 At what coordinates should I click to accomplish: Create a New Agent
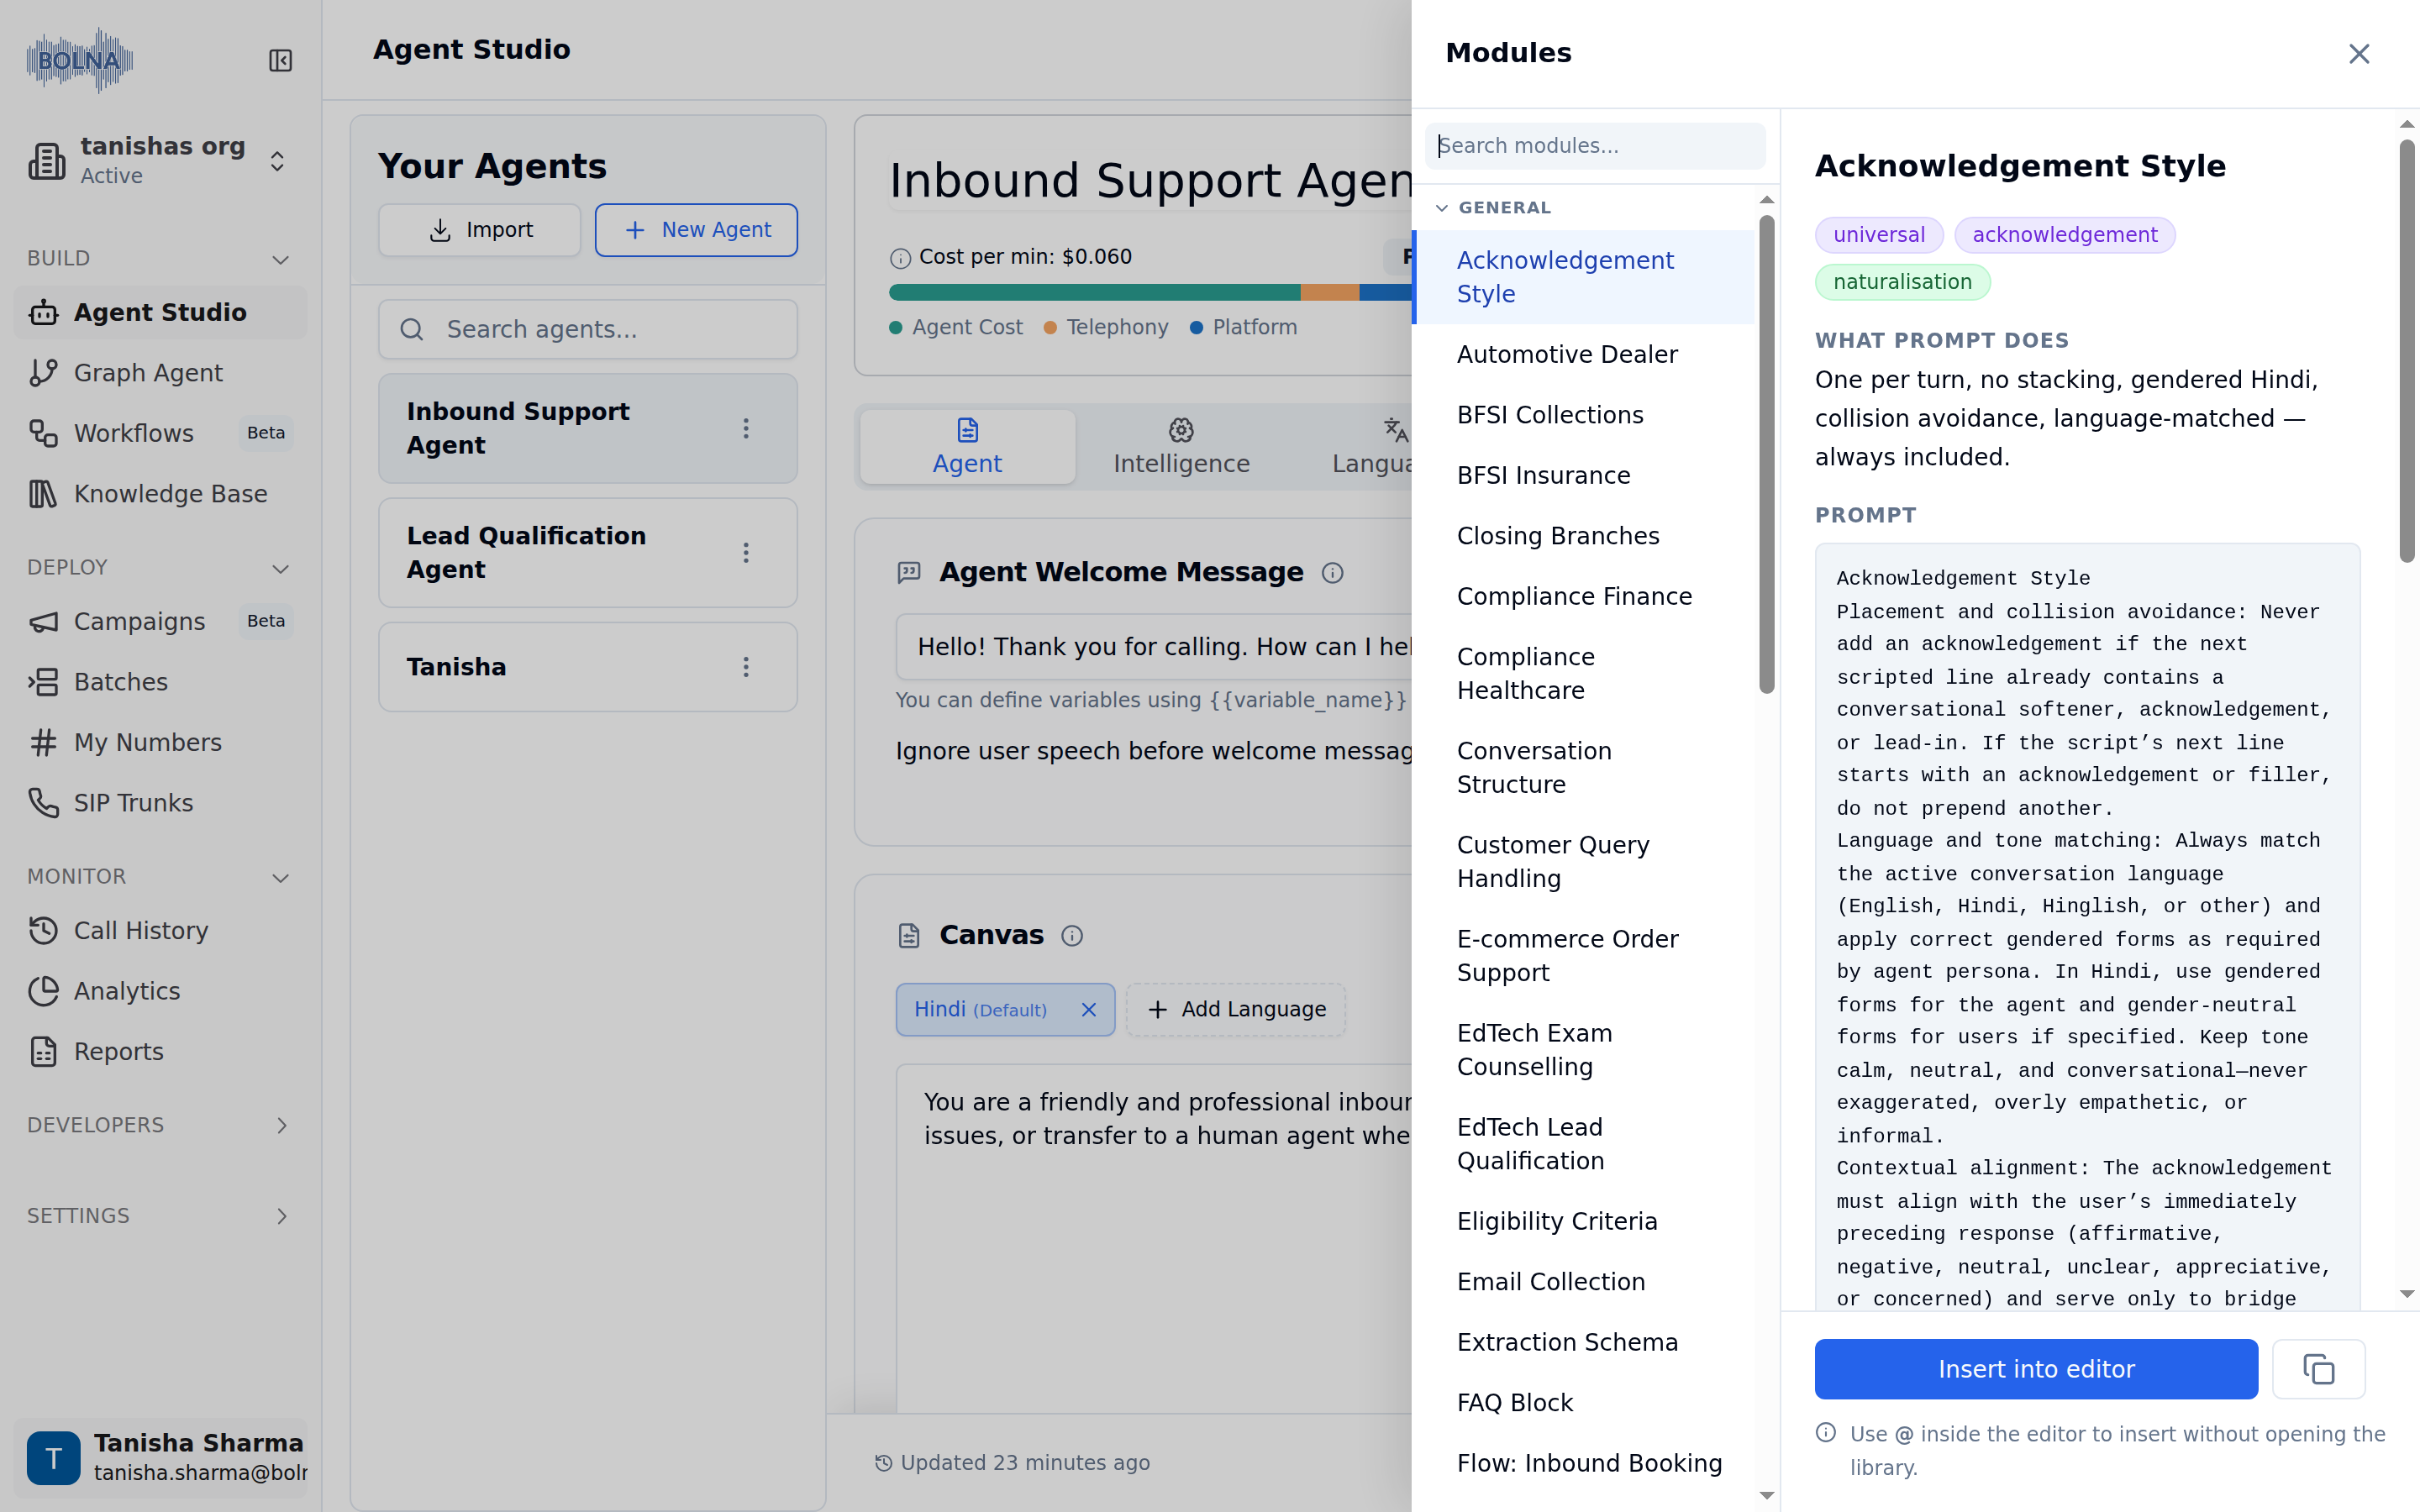point(696,230)
